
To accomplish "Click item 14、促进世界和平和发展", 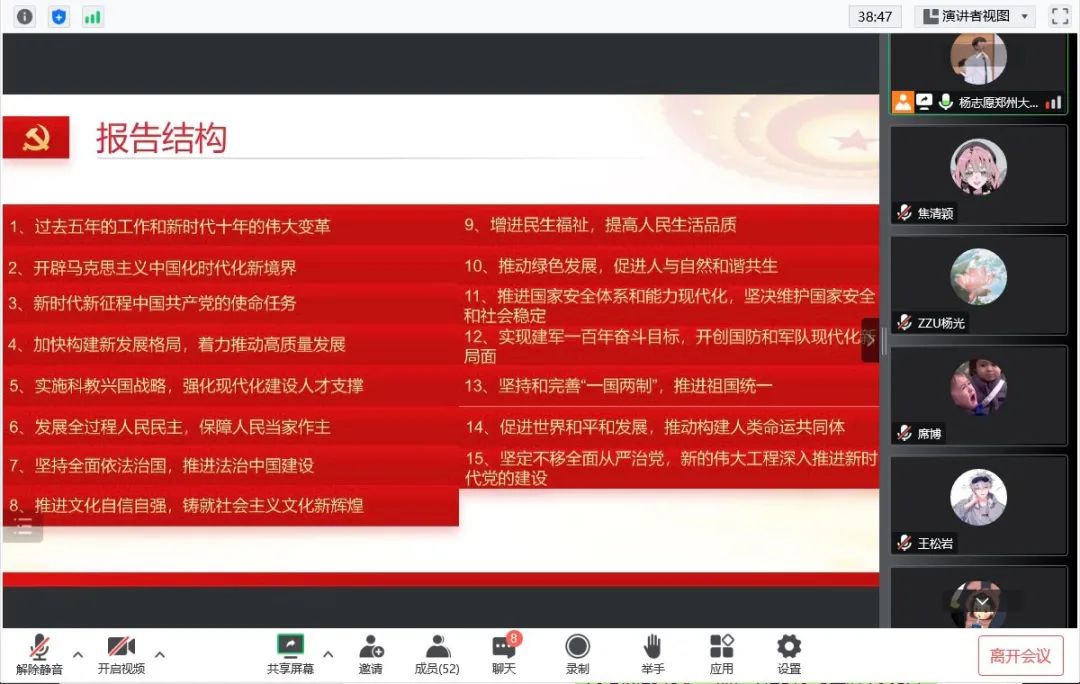I will (655, 427).
